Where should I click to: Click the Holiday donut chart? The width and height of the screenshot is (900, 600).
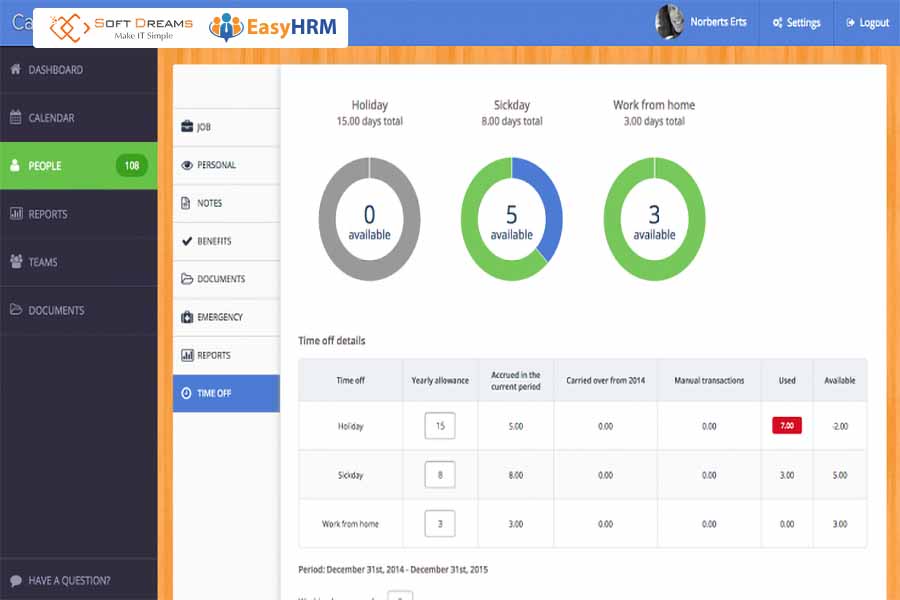tap(369, 219)
